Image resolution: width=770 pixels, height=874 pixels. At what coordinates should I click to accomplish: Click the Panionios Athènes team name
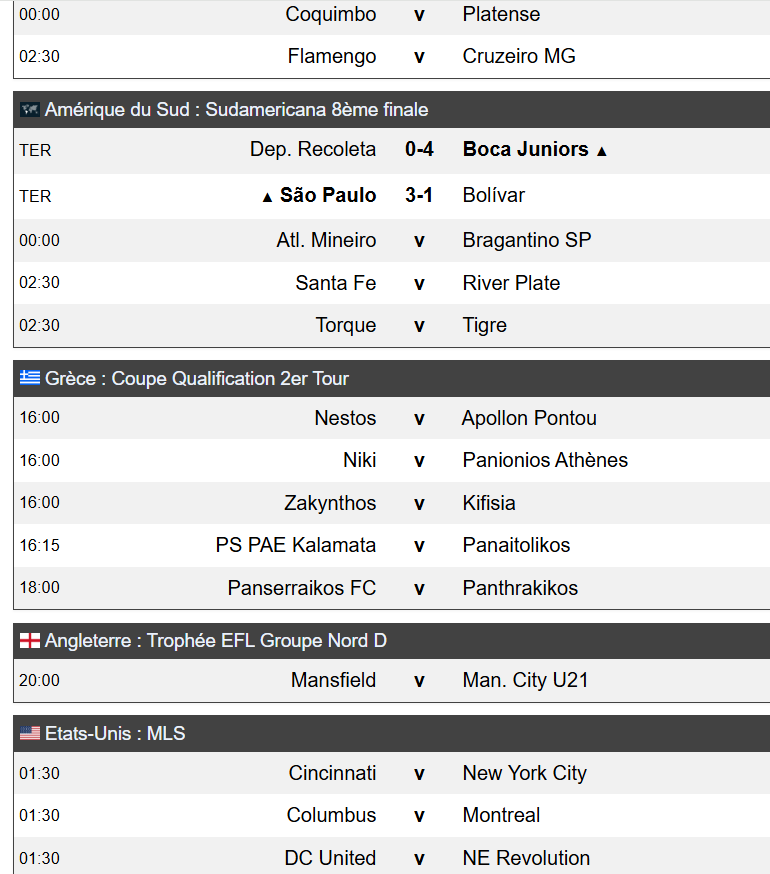[x=545, y=460]
